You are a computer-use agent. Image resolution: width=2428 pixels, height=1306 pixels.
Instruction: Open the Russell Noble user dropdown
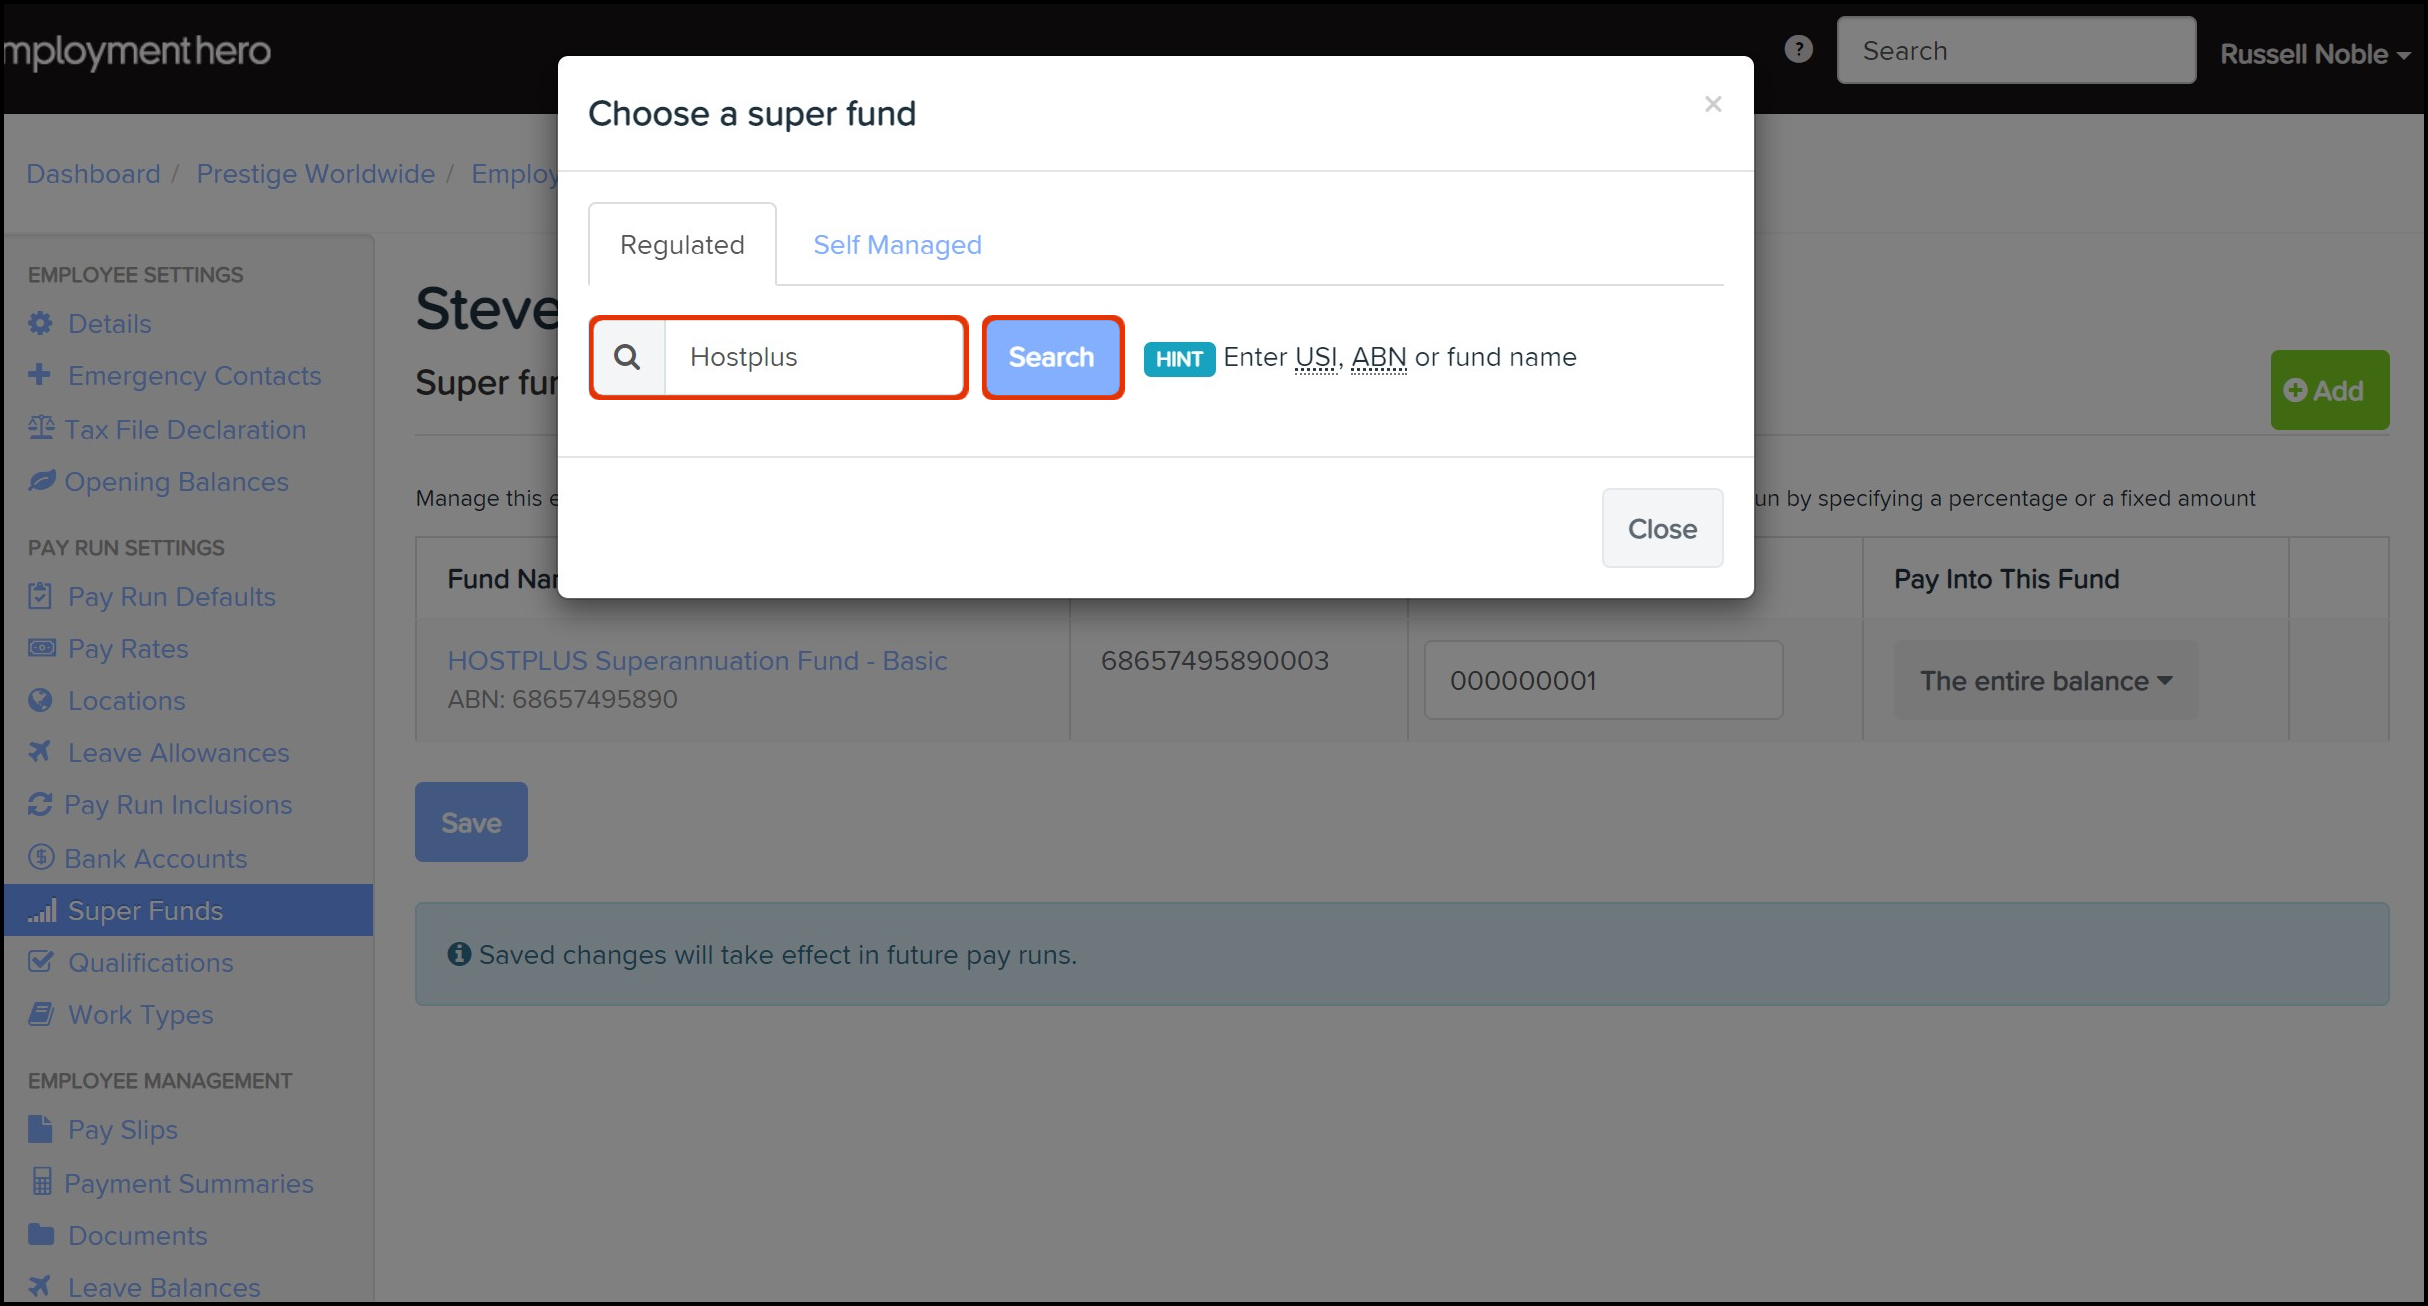click(2314, 54)
